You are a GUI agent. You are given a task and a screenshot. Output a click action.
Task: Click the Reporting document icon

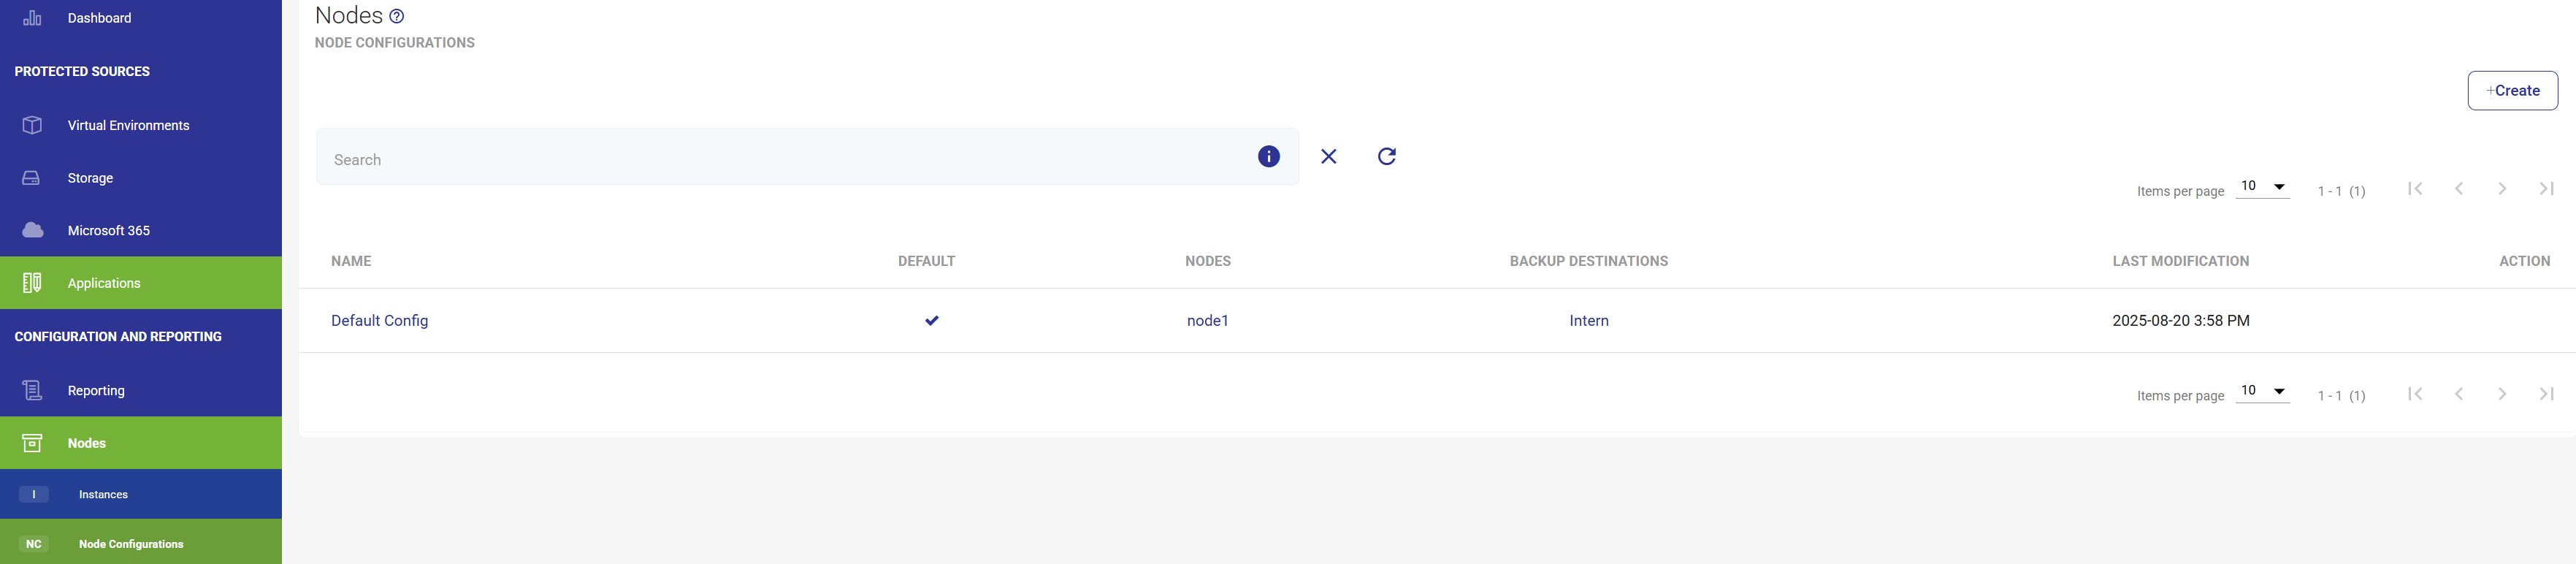[x=32, y=390]
